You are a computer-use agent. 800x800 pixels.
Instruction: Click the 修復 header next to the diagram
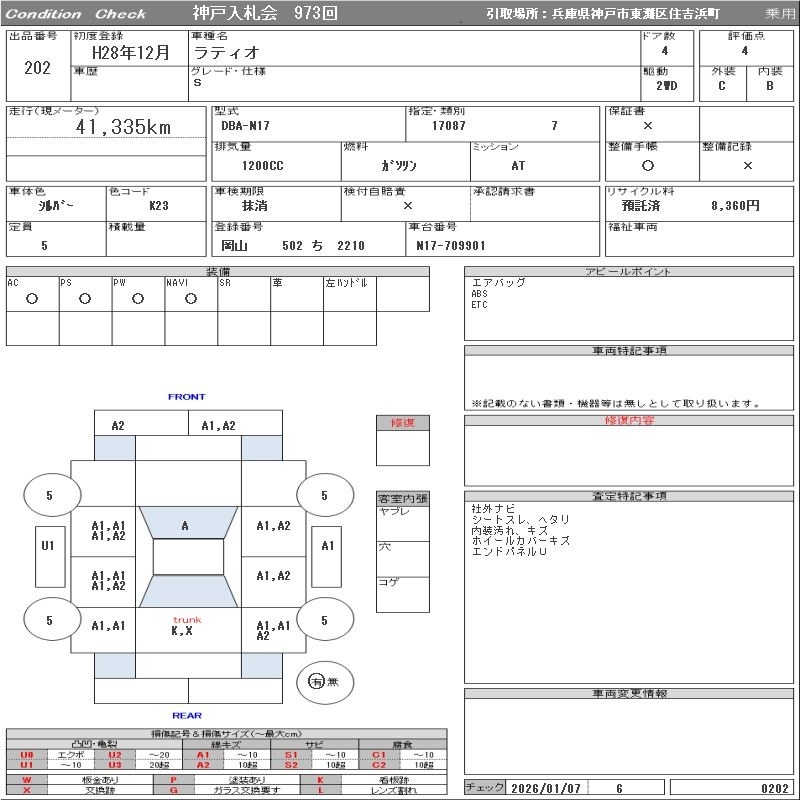(402, 423)
